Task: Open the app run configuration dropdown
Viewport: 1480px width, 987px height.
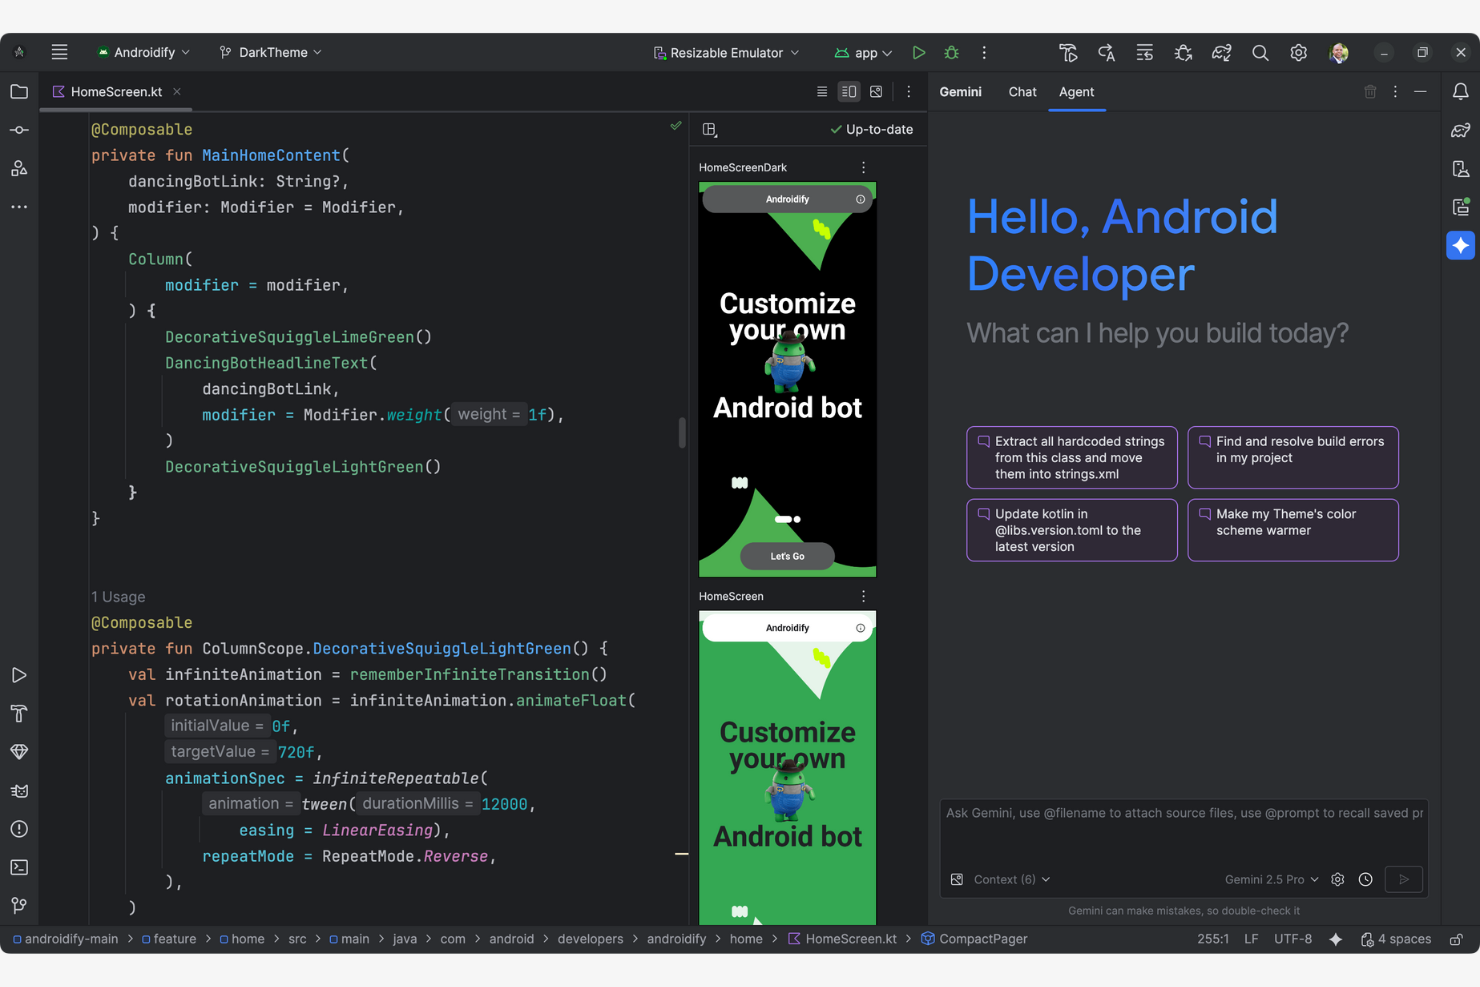Action: coord(862,52)
